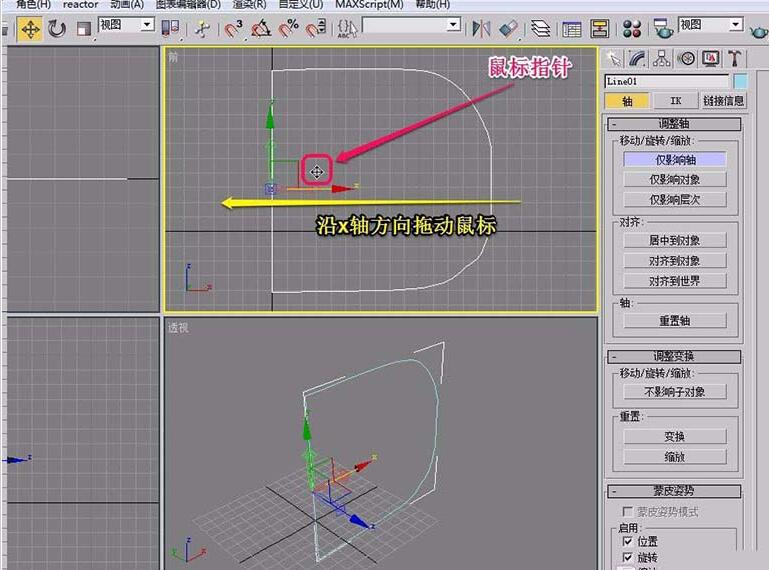Screen dimensions: 769x570
Task: Click the 居中到对象 button
Action: click(x=675, y=241)
